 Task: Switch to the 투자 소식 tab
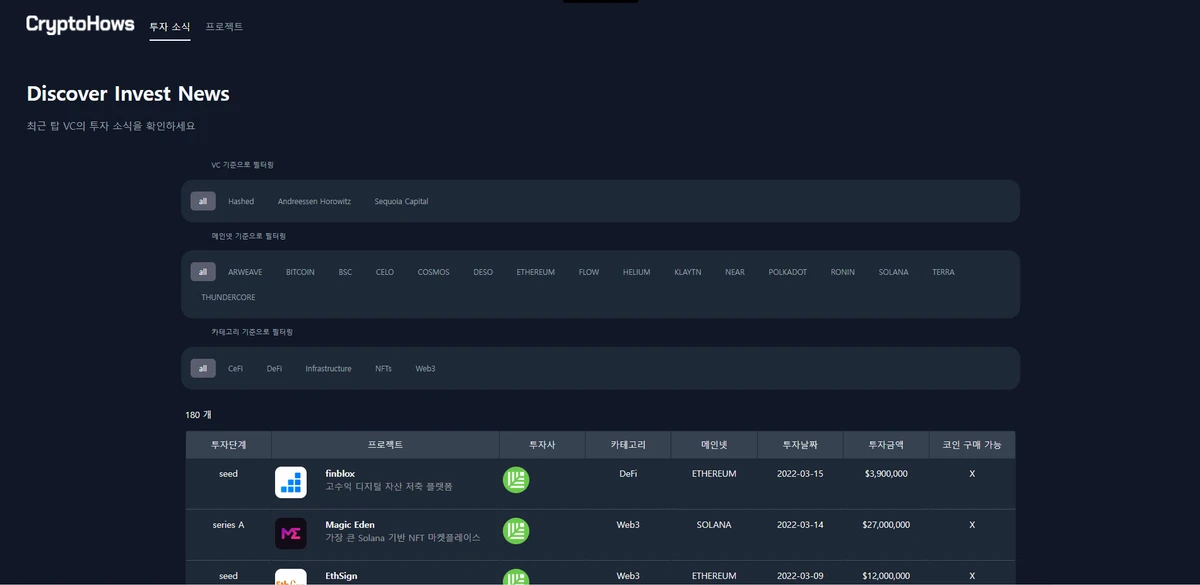(170, 27)
